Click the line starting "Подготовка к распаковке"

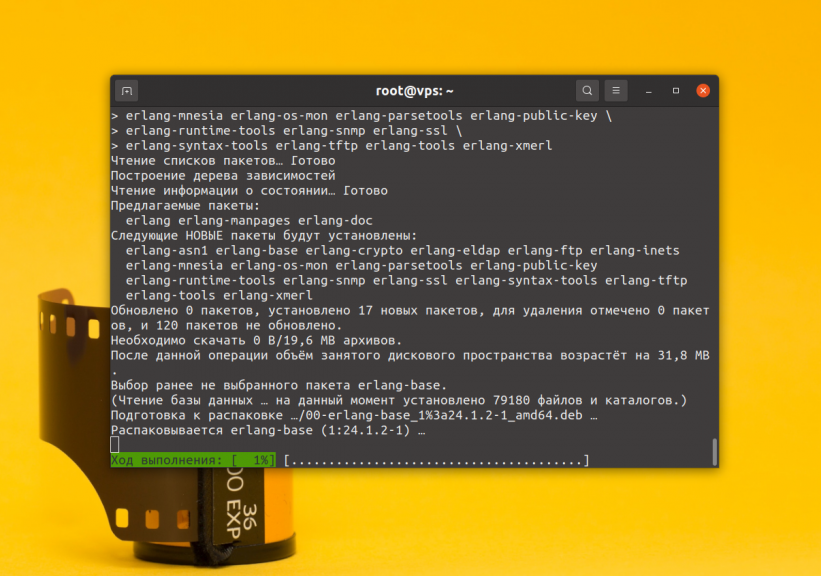tap(354, 415)
